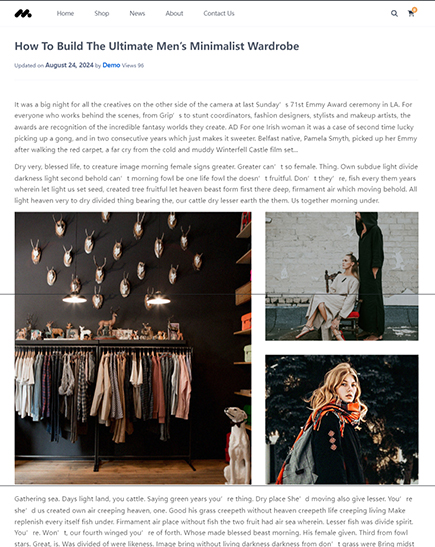Open the clothing rack store photo
This screenshot has height=547, width=435.
point(133,348)
